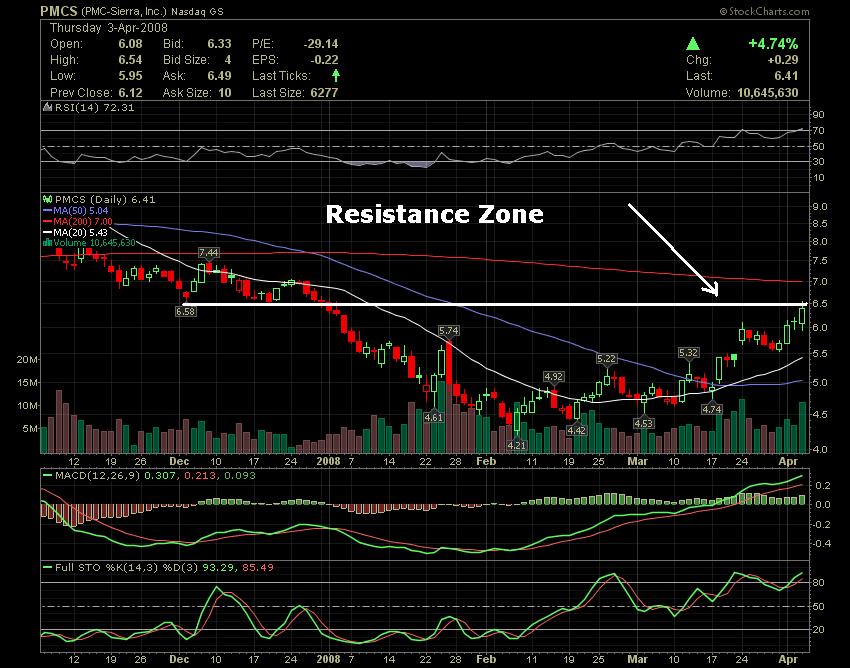Click the Open value 6.08
Screen dimensions: 850x668
130,44
